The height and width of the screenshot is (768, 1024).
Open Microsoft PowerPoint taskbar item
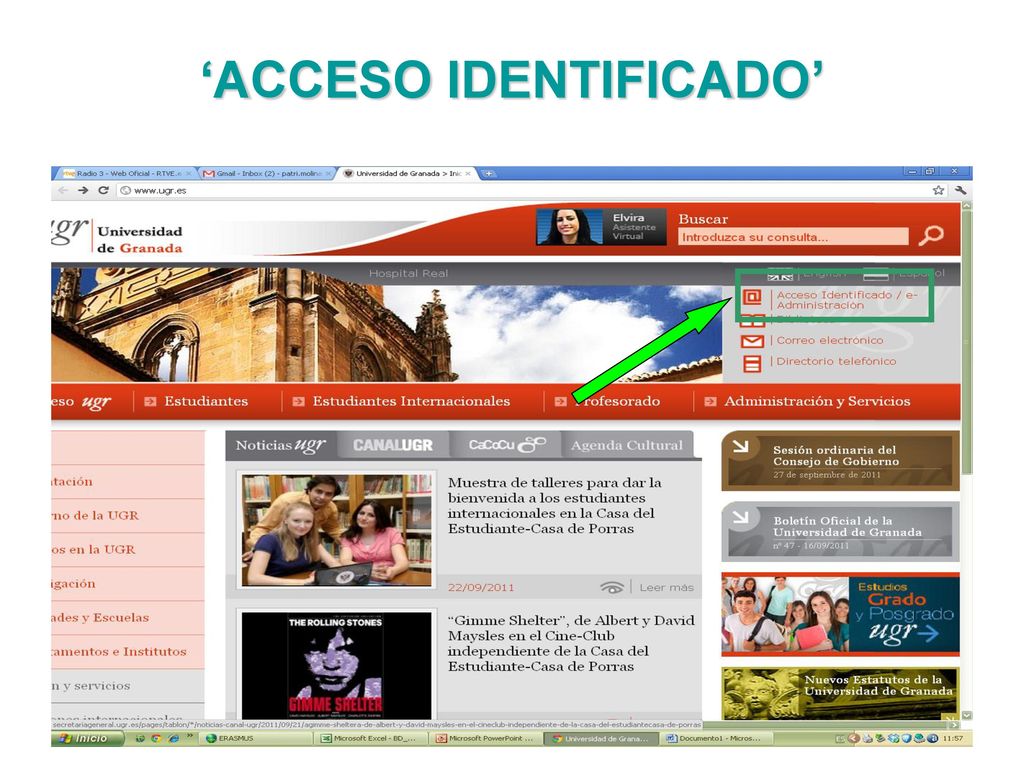(485, 739)
